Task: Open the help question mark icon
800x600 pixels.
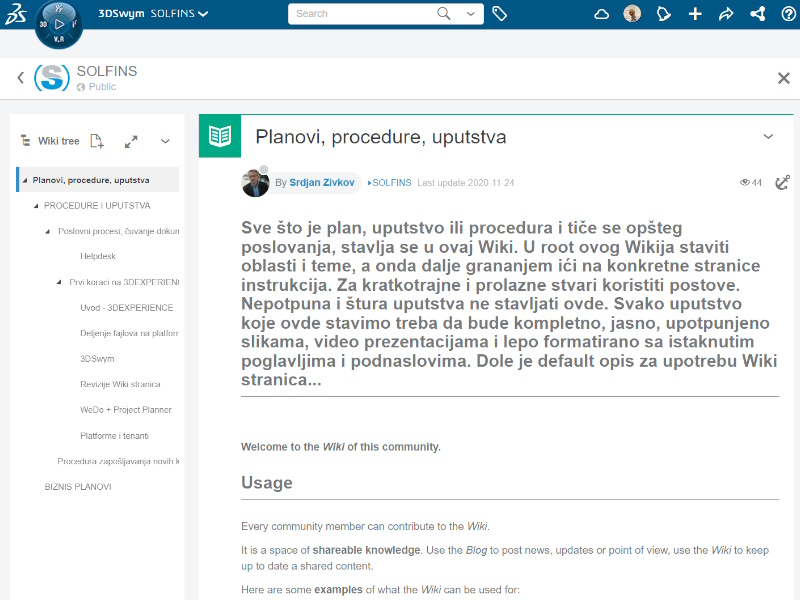Action: 788,14
